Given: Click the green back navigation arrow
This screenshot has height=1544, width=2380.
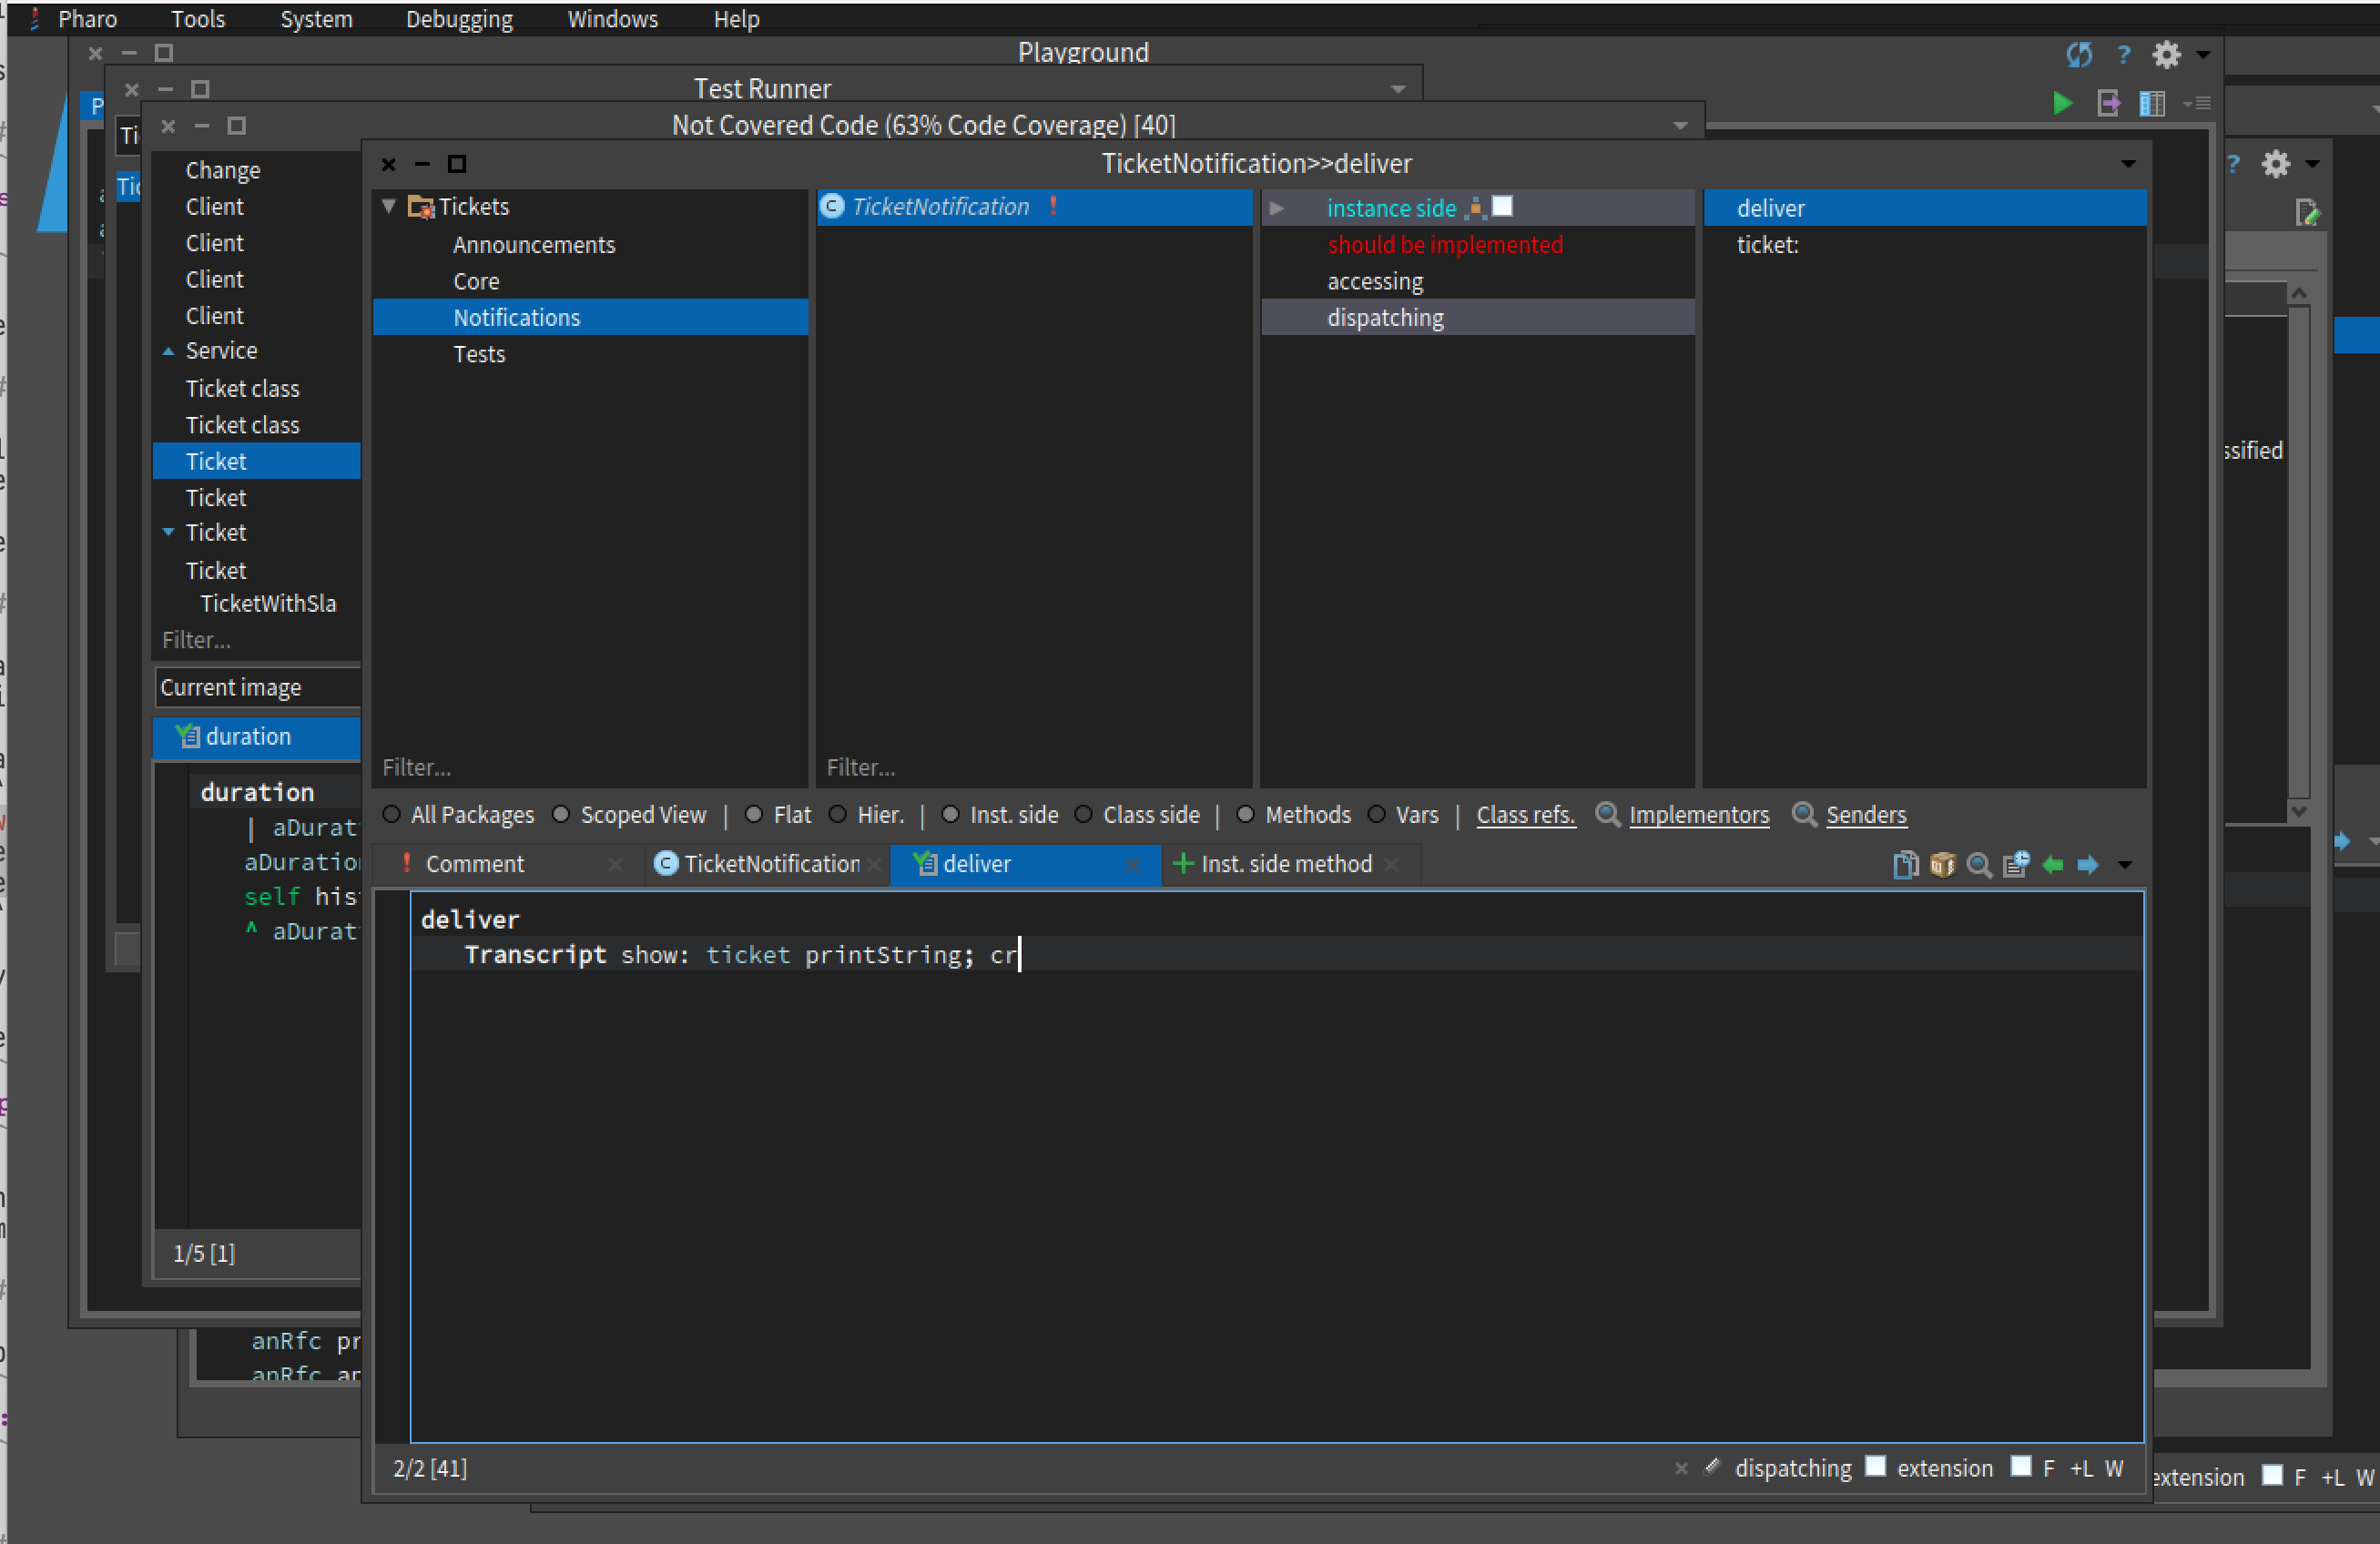Looking at the screenshot, I should pos(2053,865).
